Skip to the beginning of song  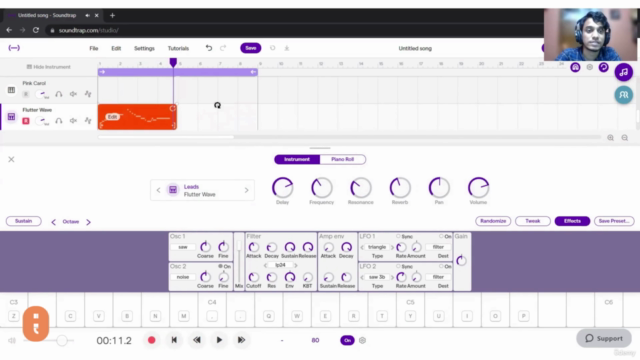(x=174, y=340)
